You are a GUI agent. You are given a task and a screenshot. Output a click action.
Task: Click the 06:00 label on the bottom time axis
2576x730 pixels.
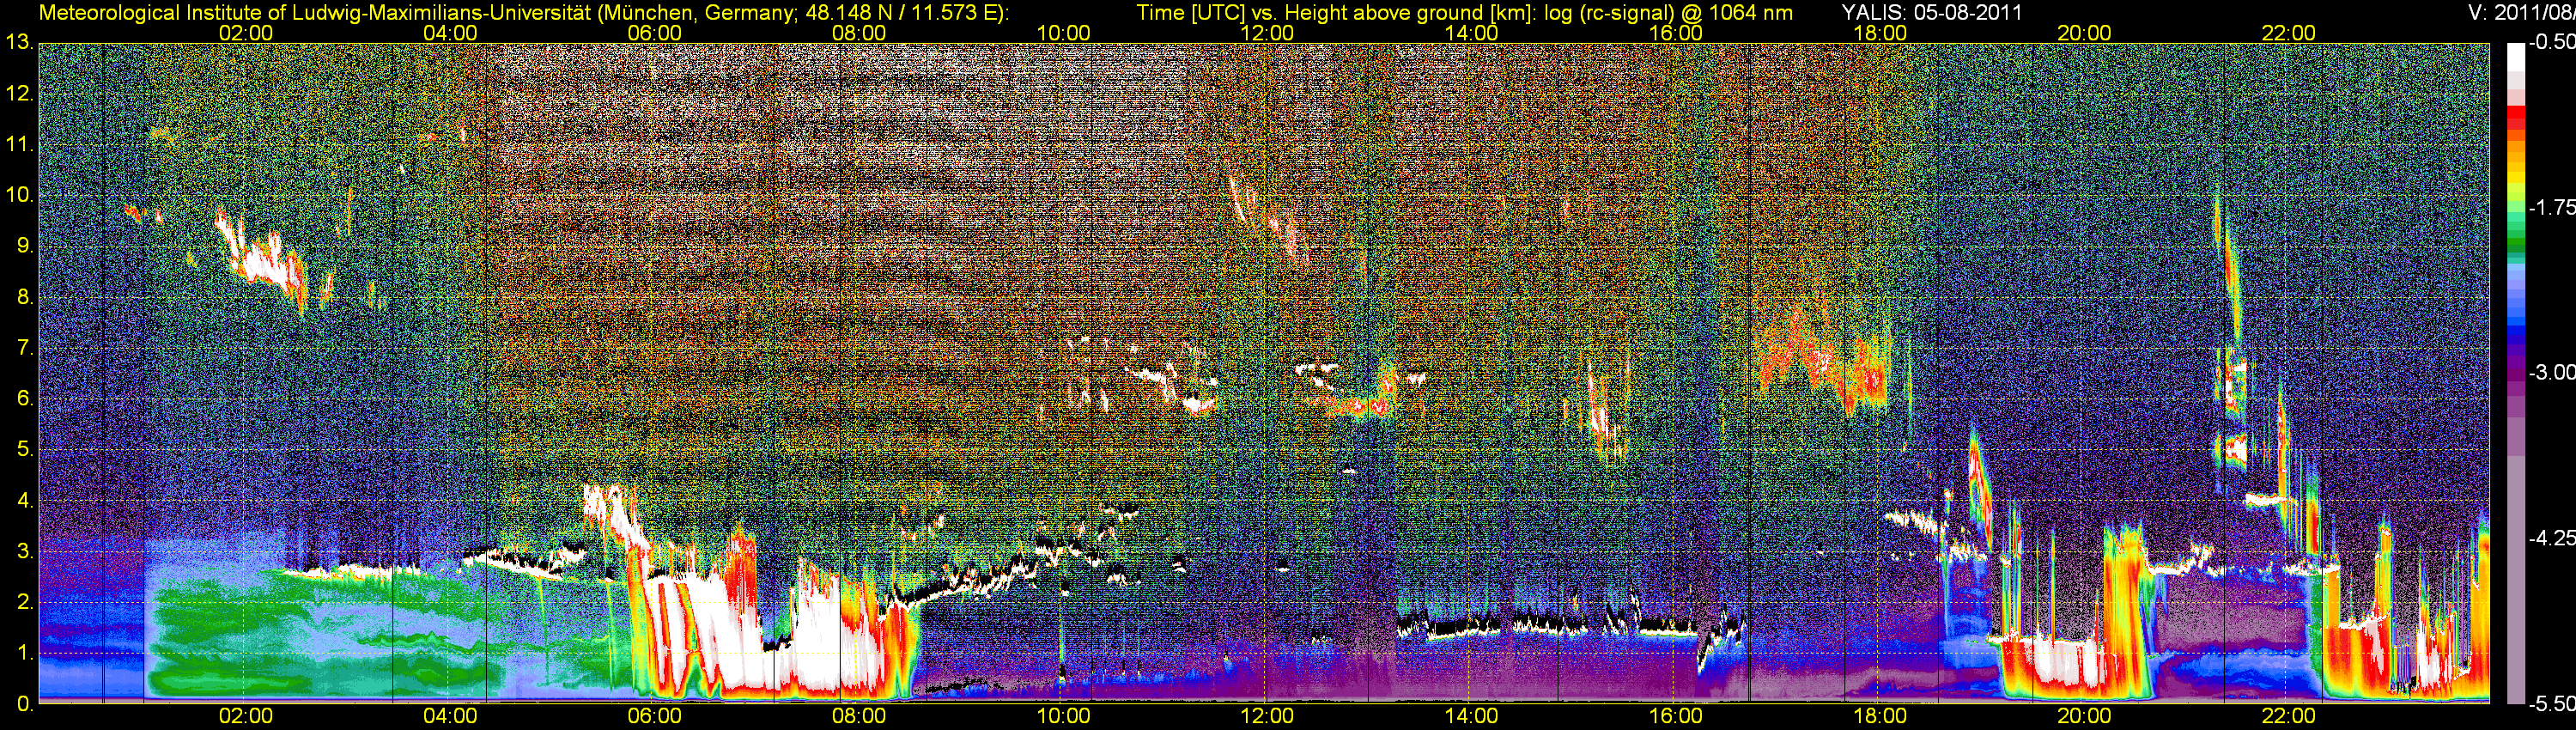655,716
